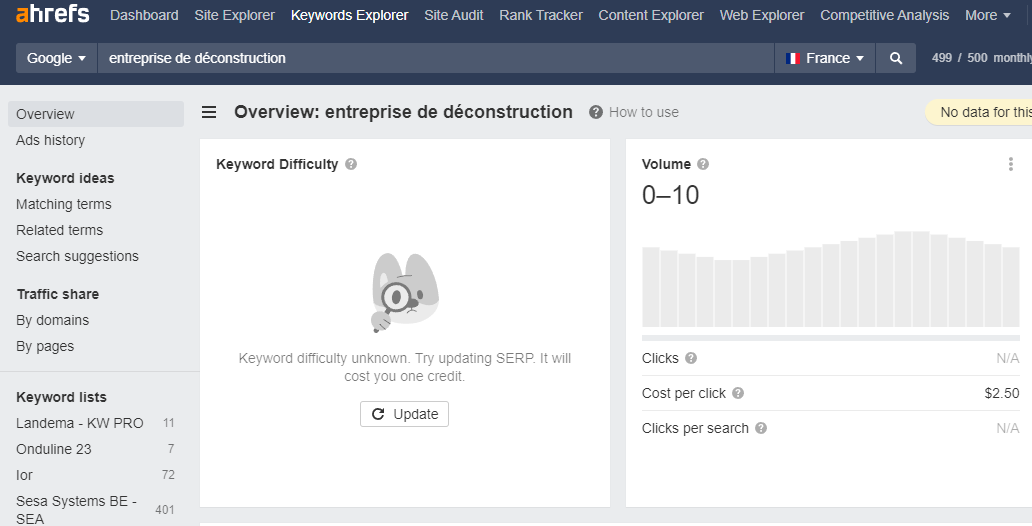Open Site Audit
Image resolution: width=1032 pixels, height=526 pixels.
pos(453,15)
